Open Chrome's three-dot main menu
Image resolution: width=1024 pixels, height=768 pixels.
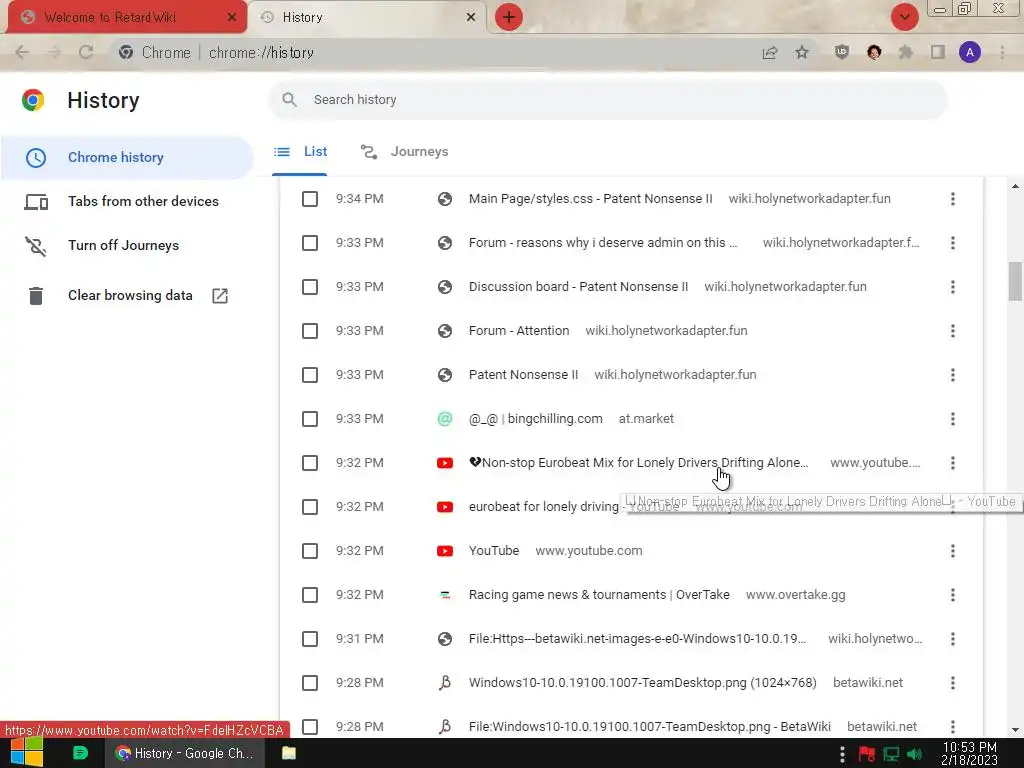1002,52
